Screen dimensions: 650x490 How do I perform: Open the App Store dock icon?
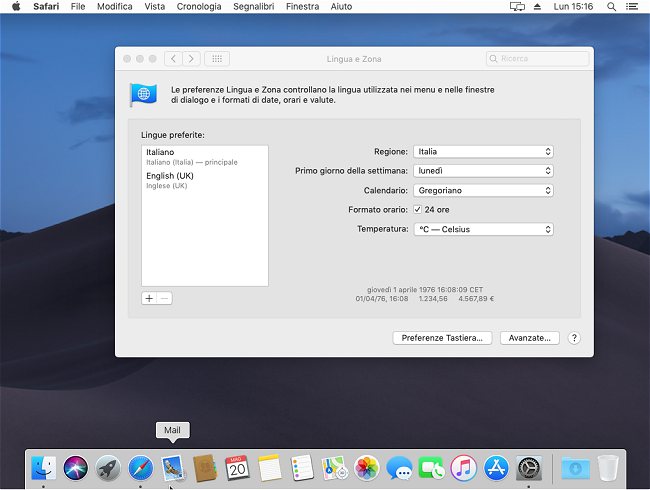point(496,467)
